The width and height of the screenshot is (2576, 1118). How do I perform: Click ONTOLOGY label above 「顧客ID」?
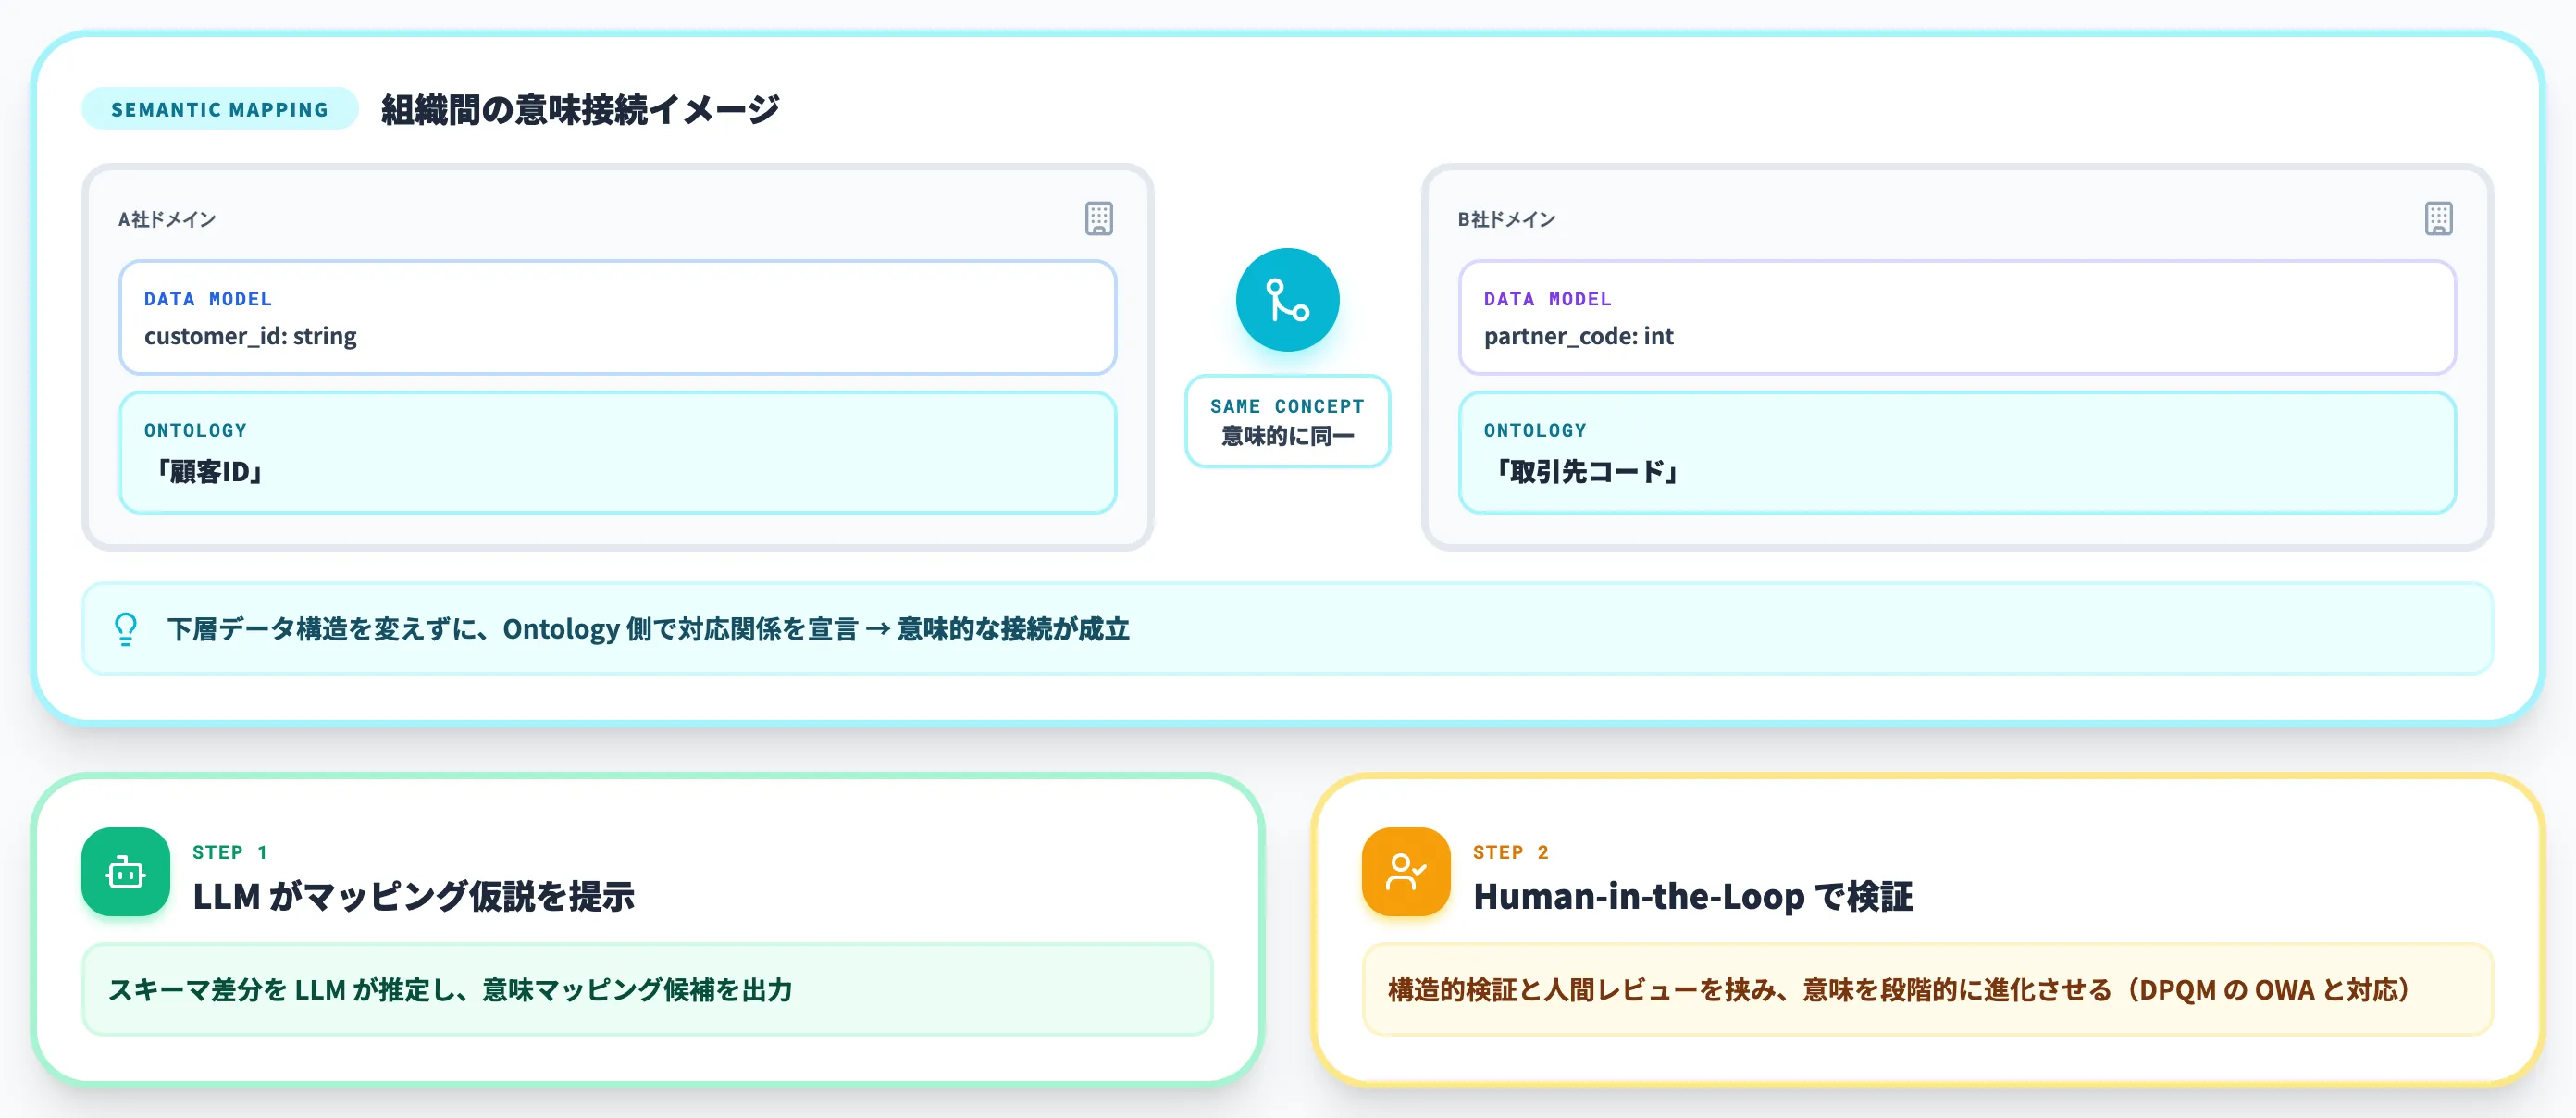coord(195,430)
